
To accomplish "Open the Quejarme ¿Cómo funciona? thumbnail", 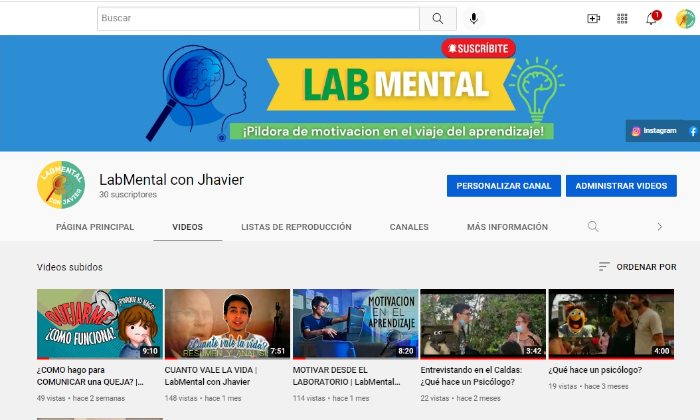I will point(100,324).
